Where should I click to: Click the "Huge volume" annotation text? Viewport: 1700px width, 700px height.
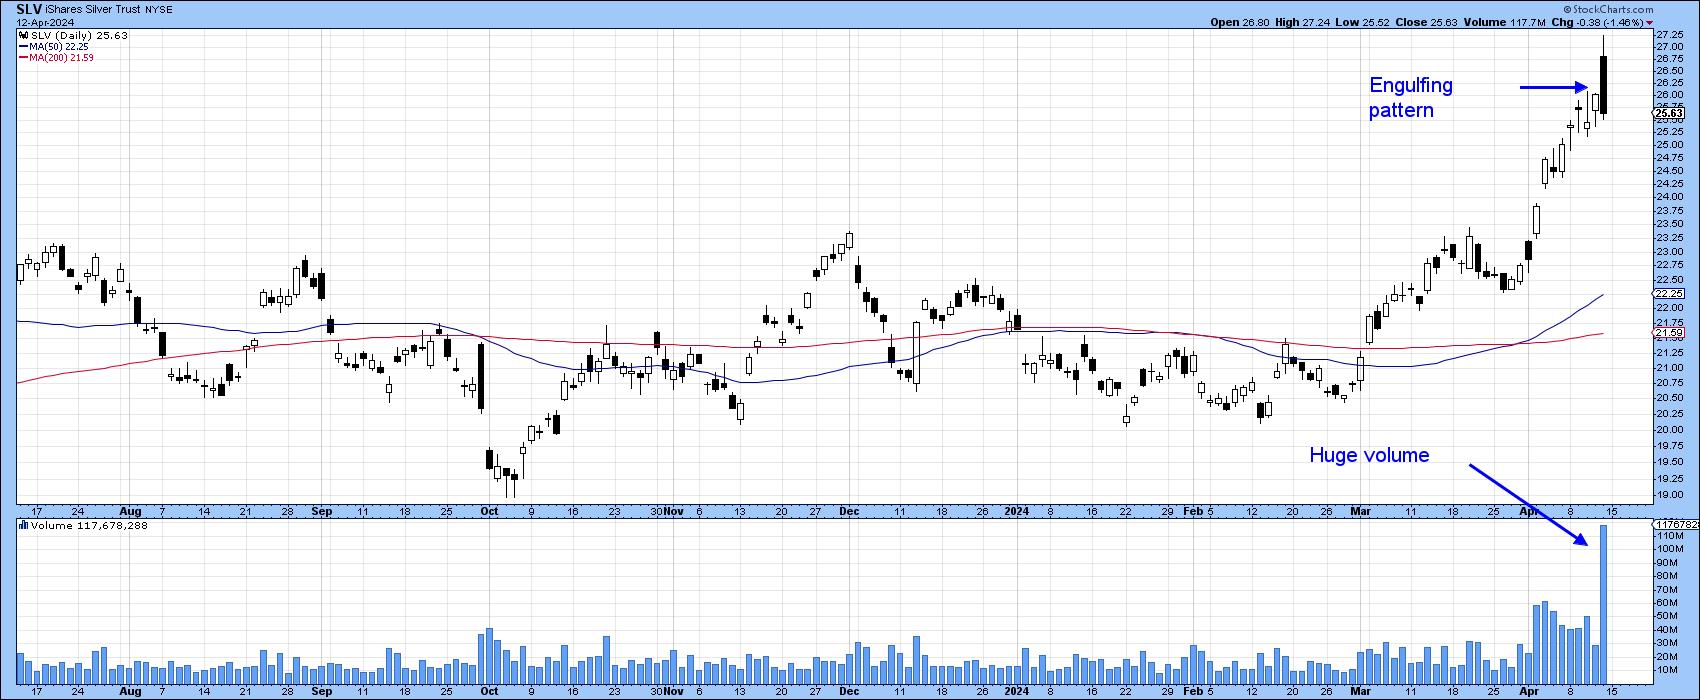click(x=1369, y=456)
